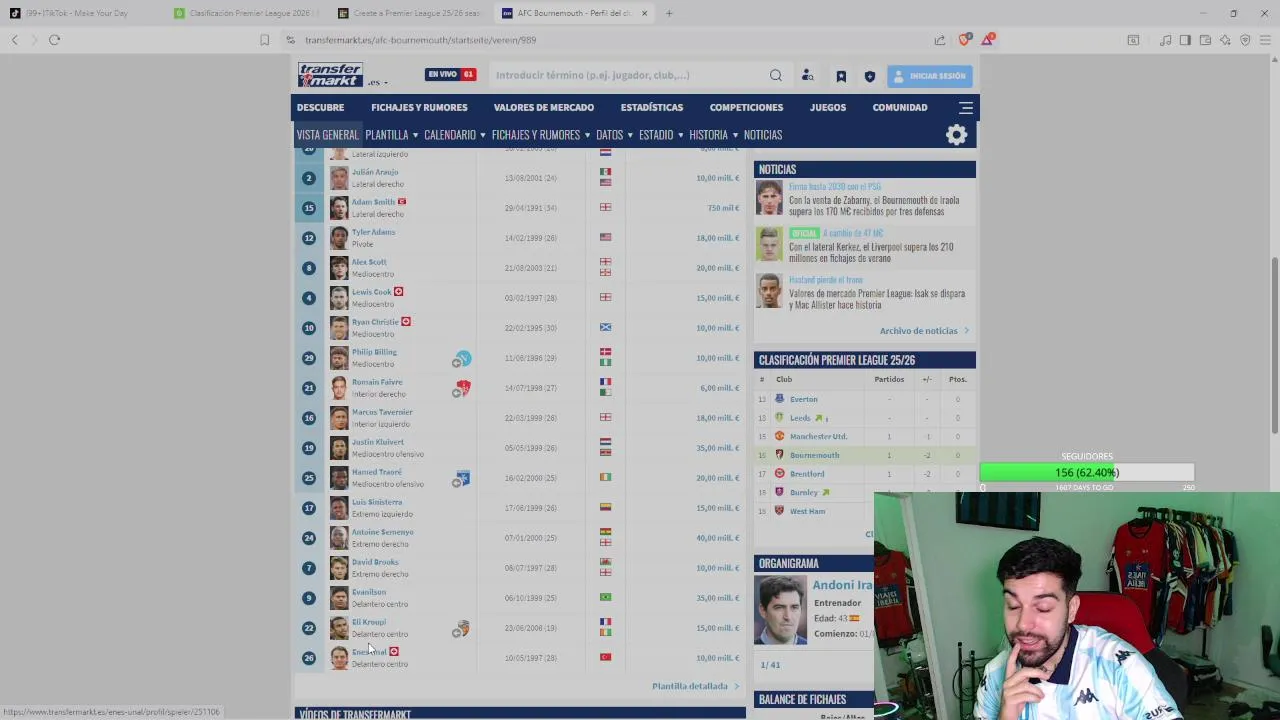
Task: Click the En Vivo live button
Action: (x=450, y=74)
